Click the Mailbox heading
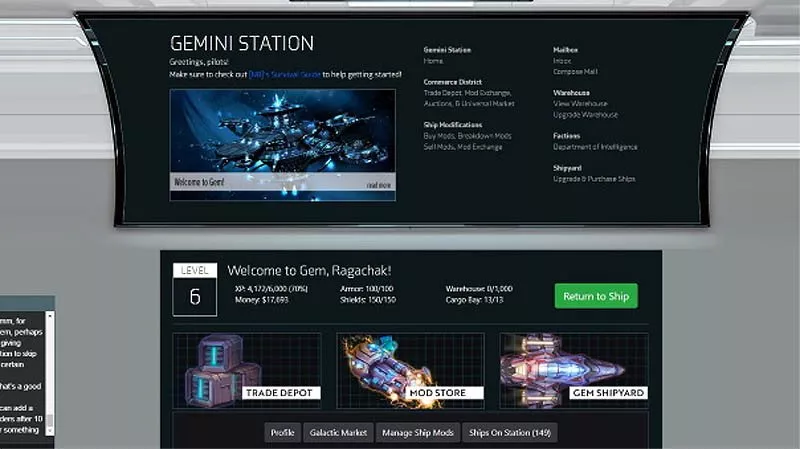This screenshot has height=449, width=800. pos(565,50)
